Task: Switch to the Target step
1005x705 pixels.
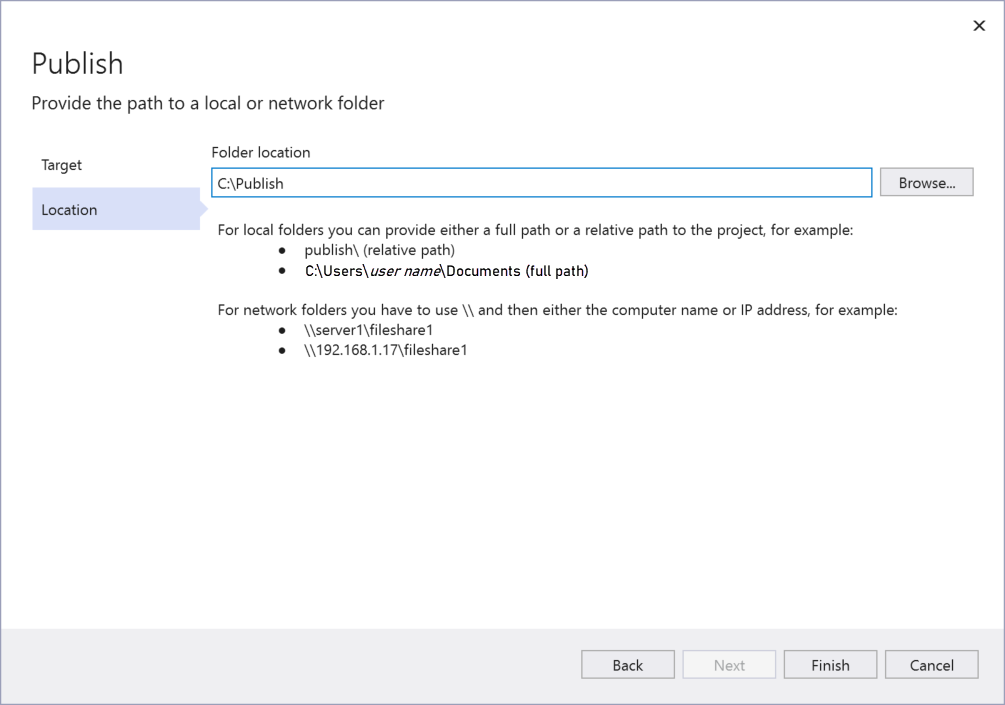Action: pos(61,164)
